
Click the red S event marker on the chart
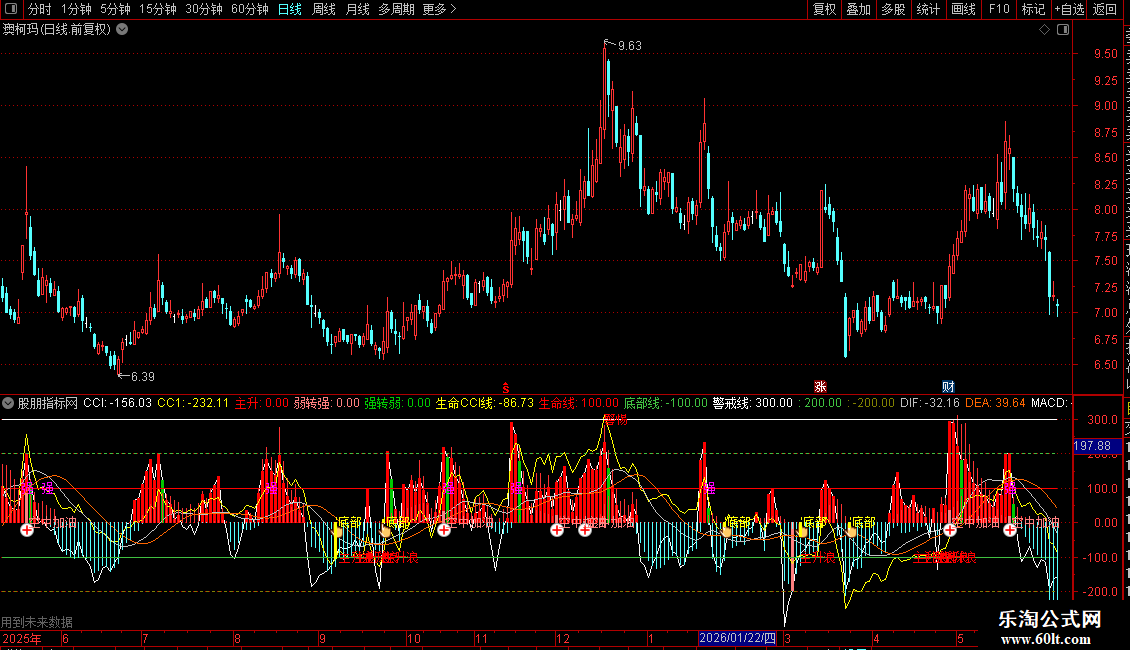pyautogui.click(x=506, y=388)
